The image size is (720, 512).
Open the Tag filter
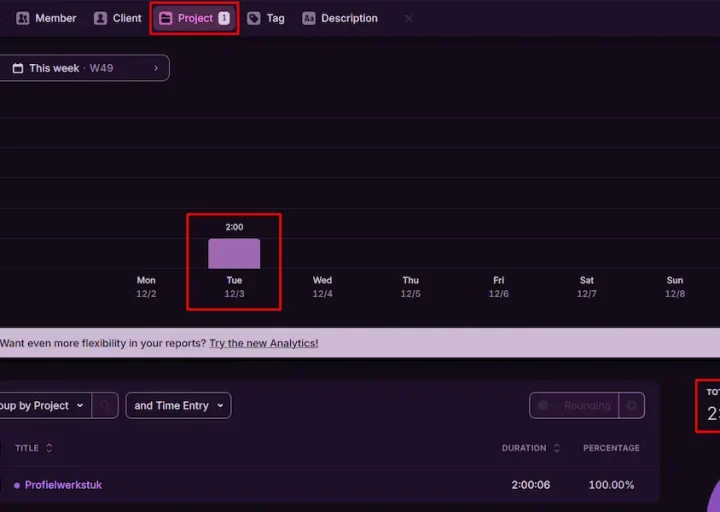click(x=266, y=18)
